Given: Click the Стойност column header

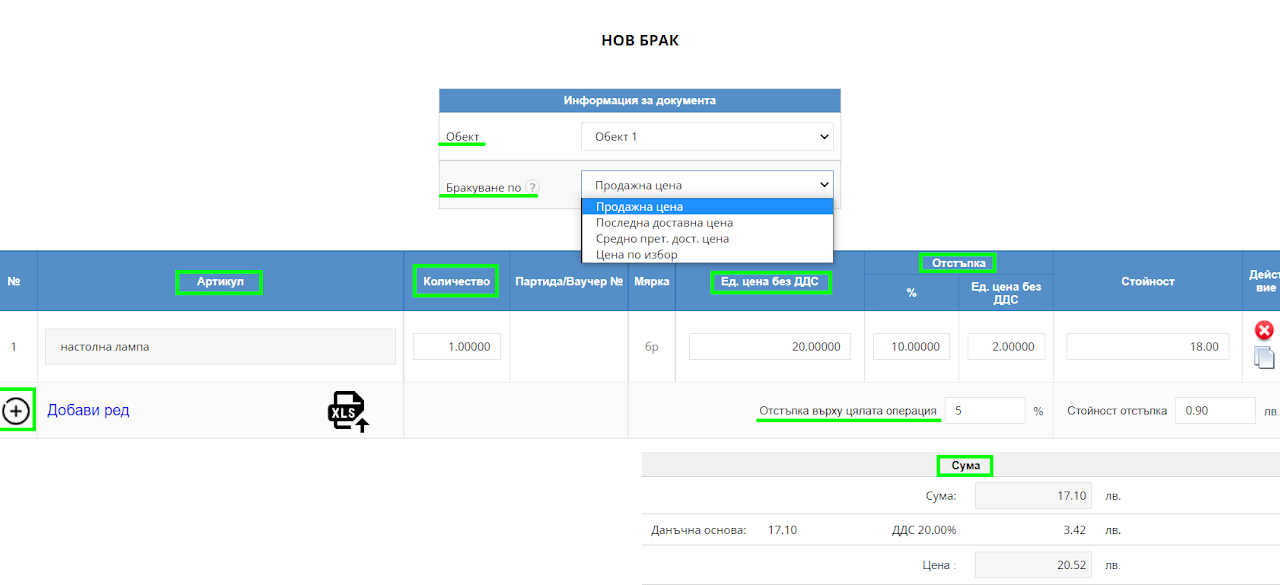Looking at the screenshot, I should (1148, 282).
